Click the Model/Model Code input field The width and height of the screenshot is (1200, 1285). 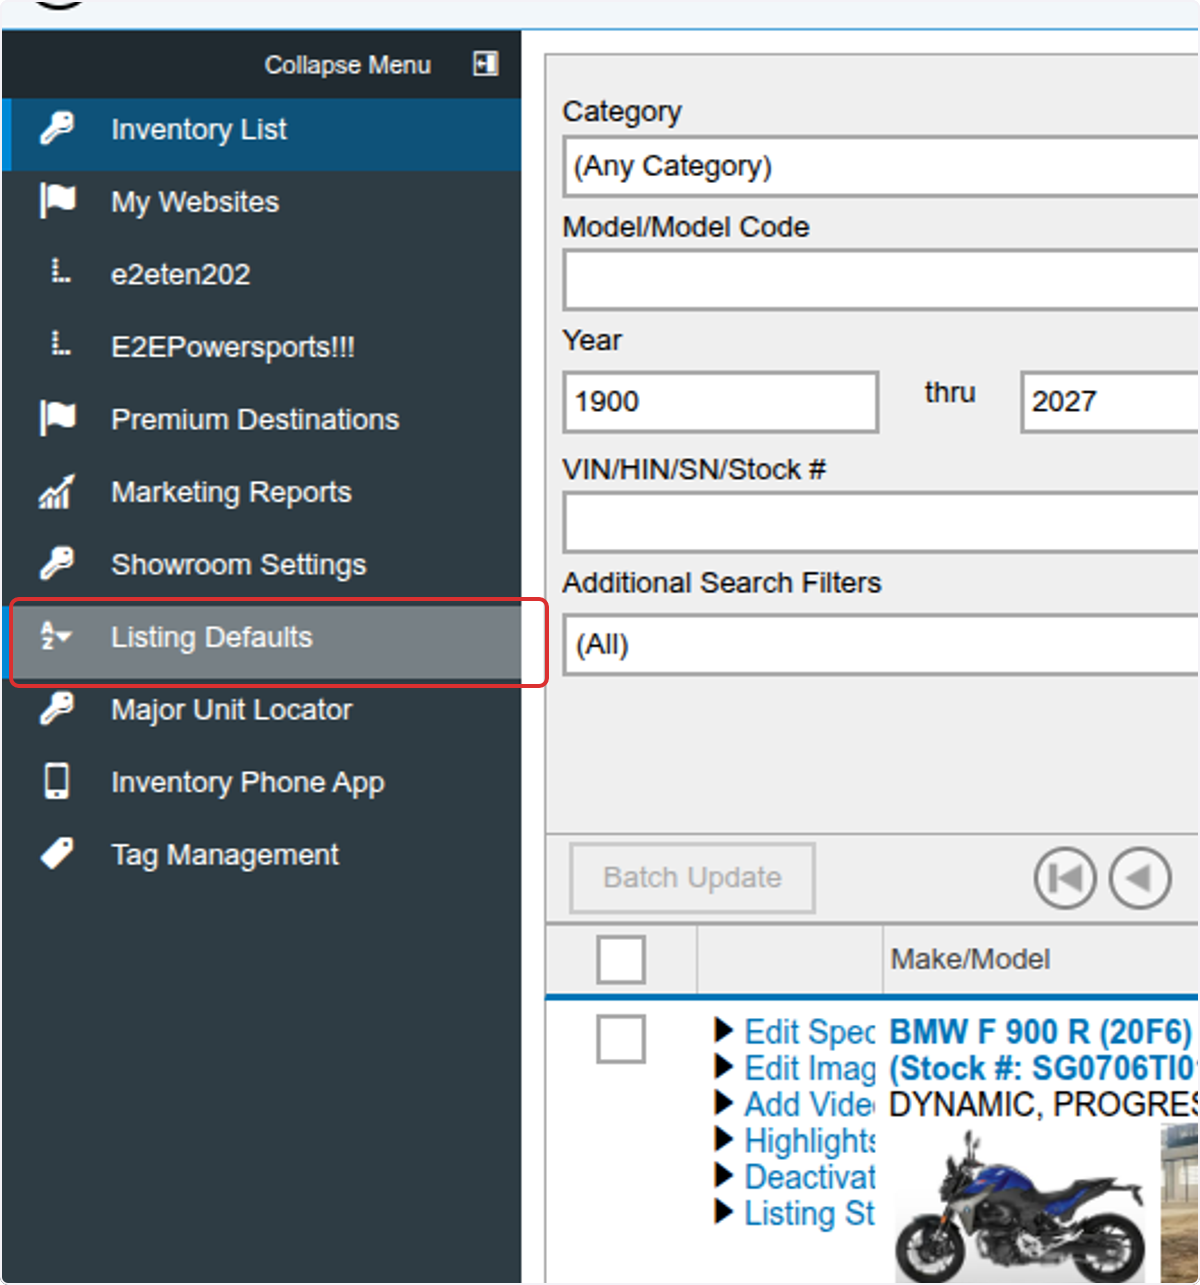pos(881,280)
